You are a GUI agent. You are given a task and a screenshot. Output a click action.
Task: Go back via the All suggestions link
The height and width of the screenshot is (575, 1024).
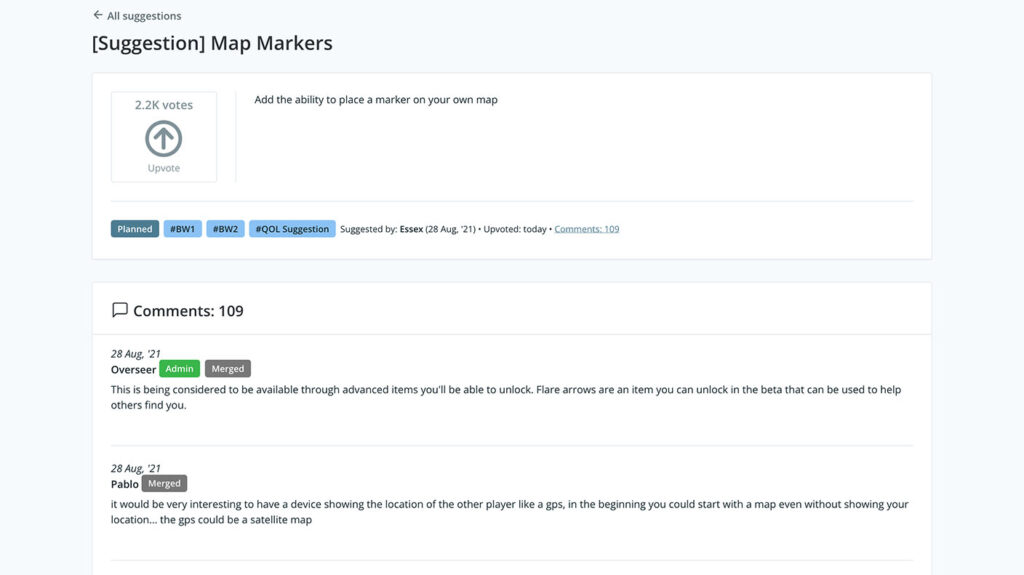pos(144,16)
